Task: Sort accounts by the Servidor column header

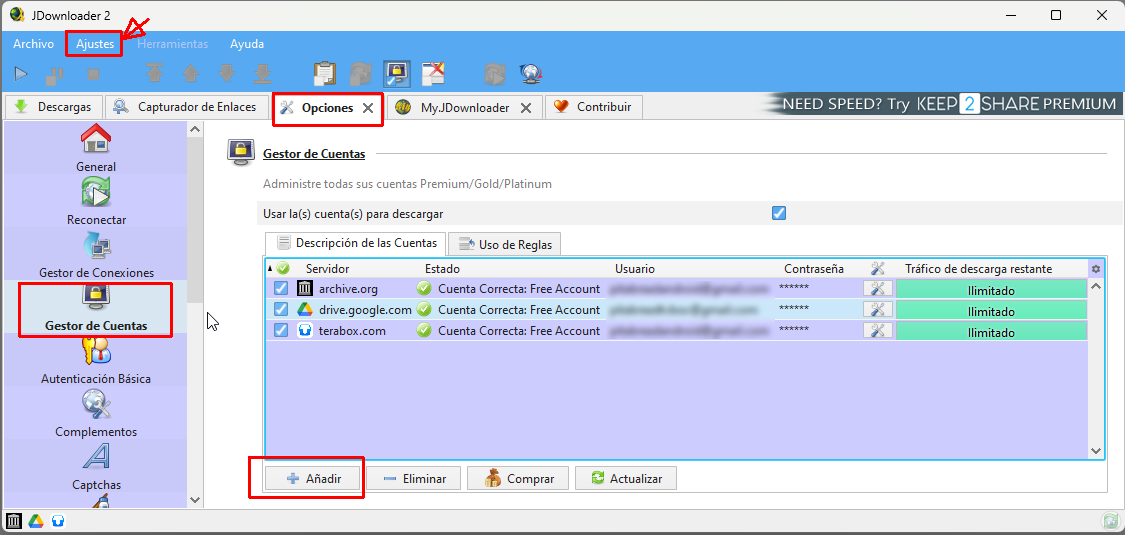Action: (327, 269)
